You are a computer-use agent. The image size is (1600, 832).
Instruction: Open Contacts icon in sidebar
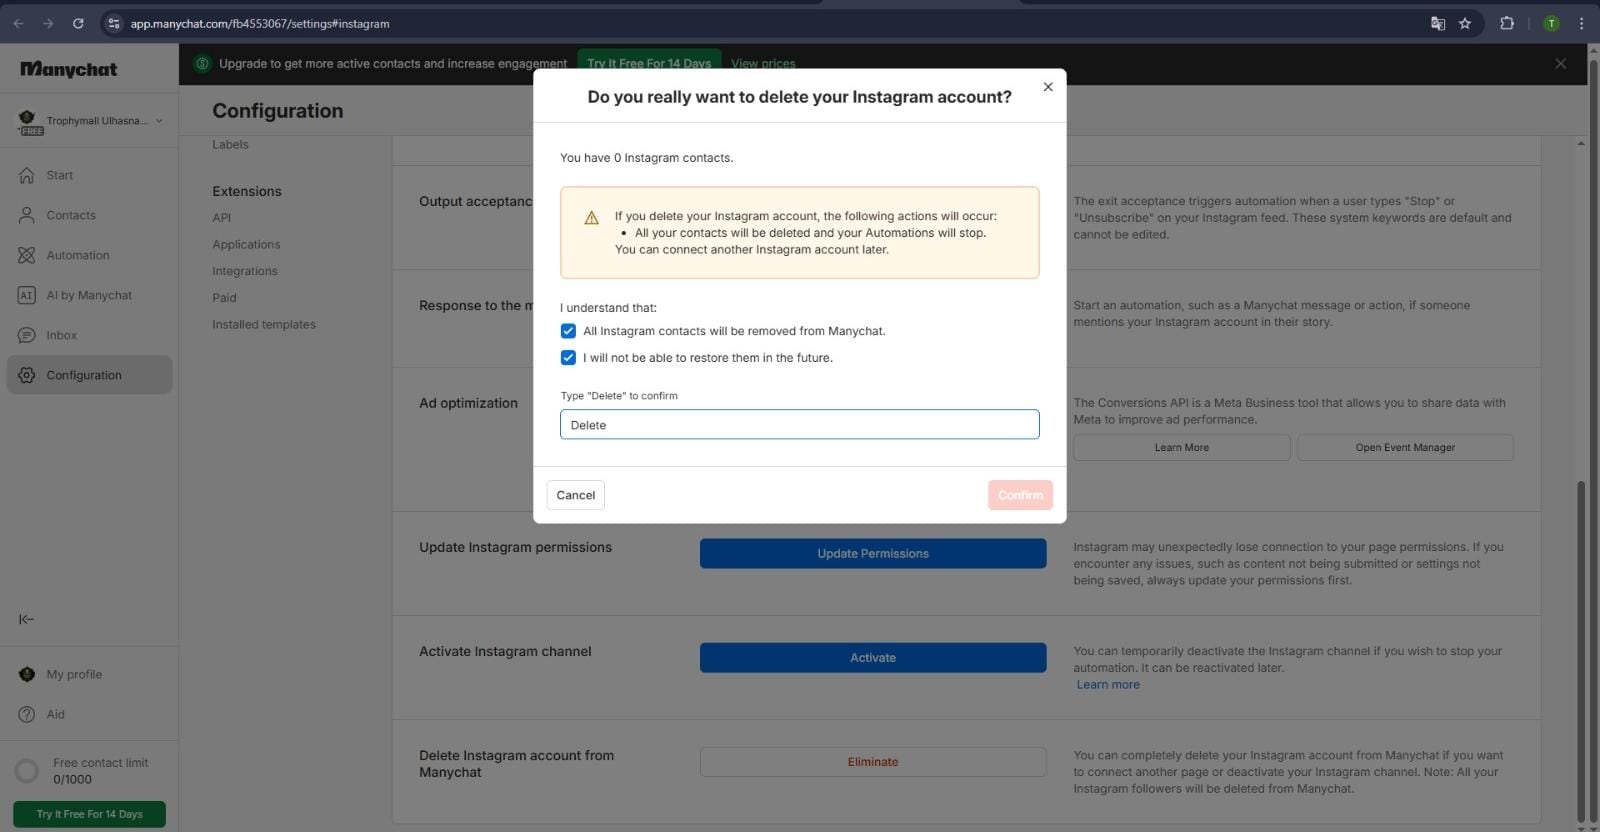27,215
